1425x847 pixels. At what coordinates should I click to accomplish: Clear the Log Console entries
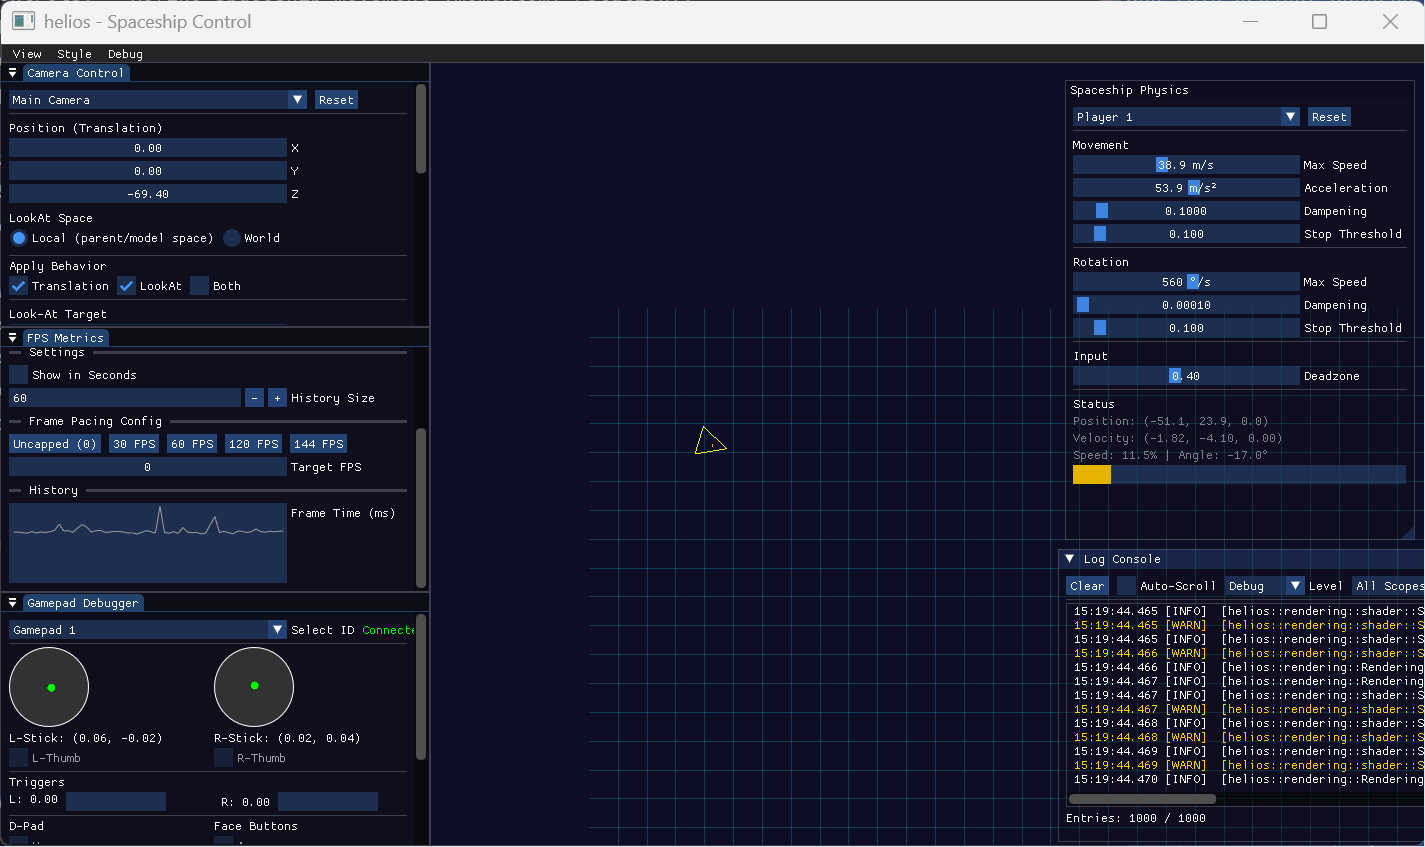click(1087, 586)
